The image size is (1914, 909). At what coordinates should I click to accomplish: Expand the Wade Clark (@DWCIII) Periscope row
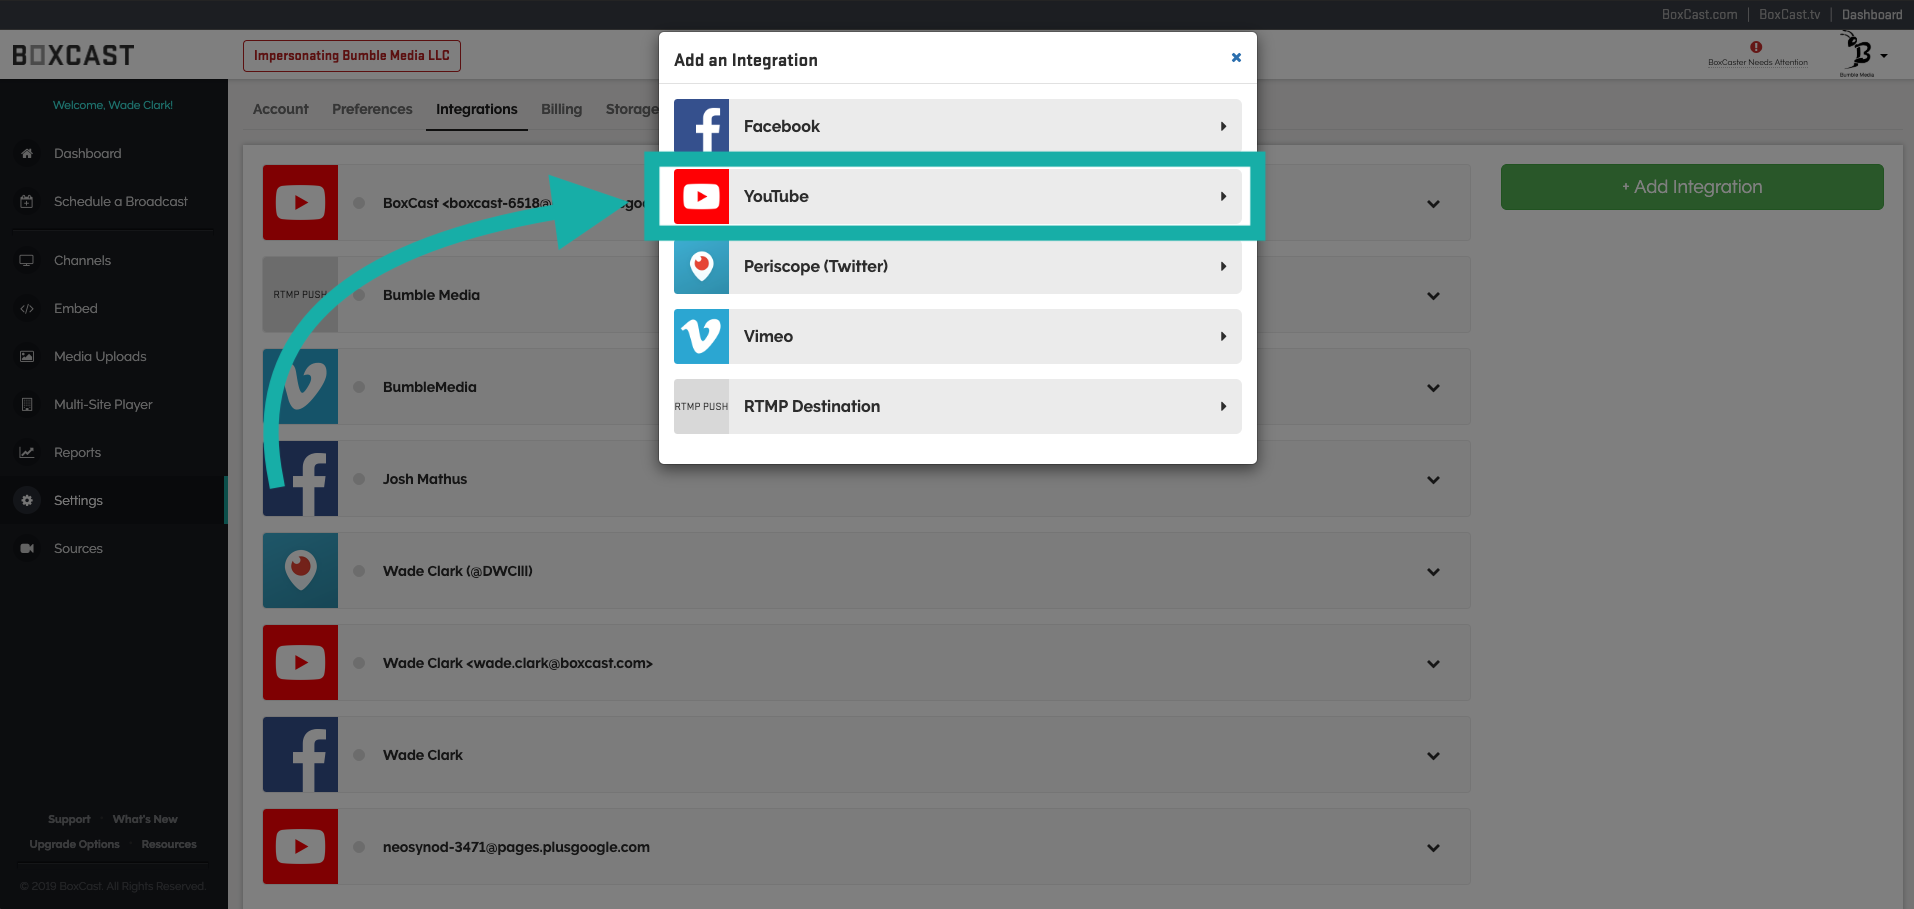tap(1433, 572)
